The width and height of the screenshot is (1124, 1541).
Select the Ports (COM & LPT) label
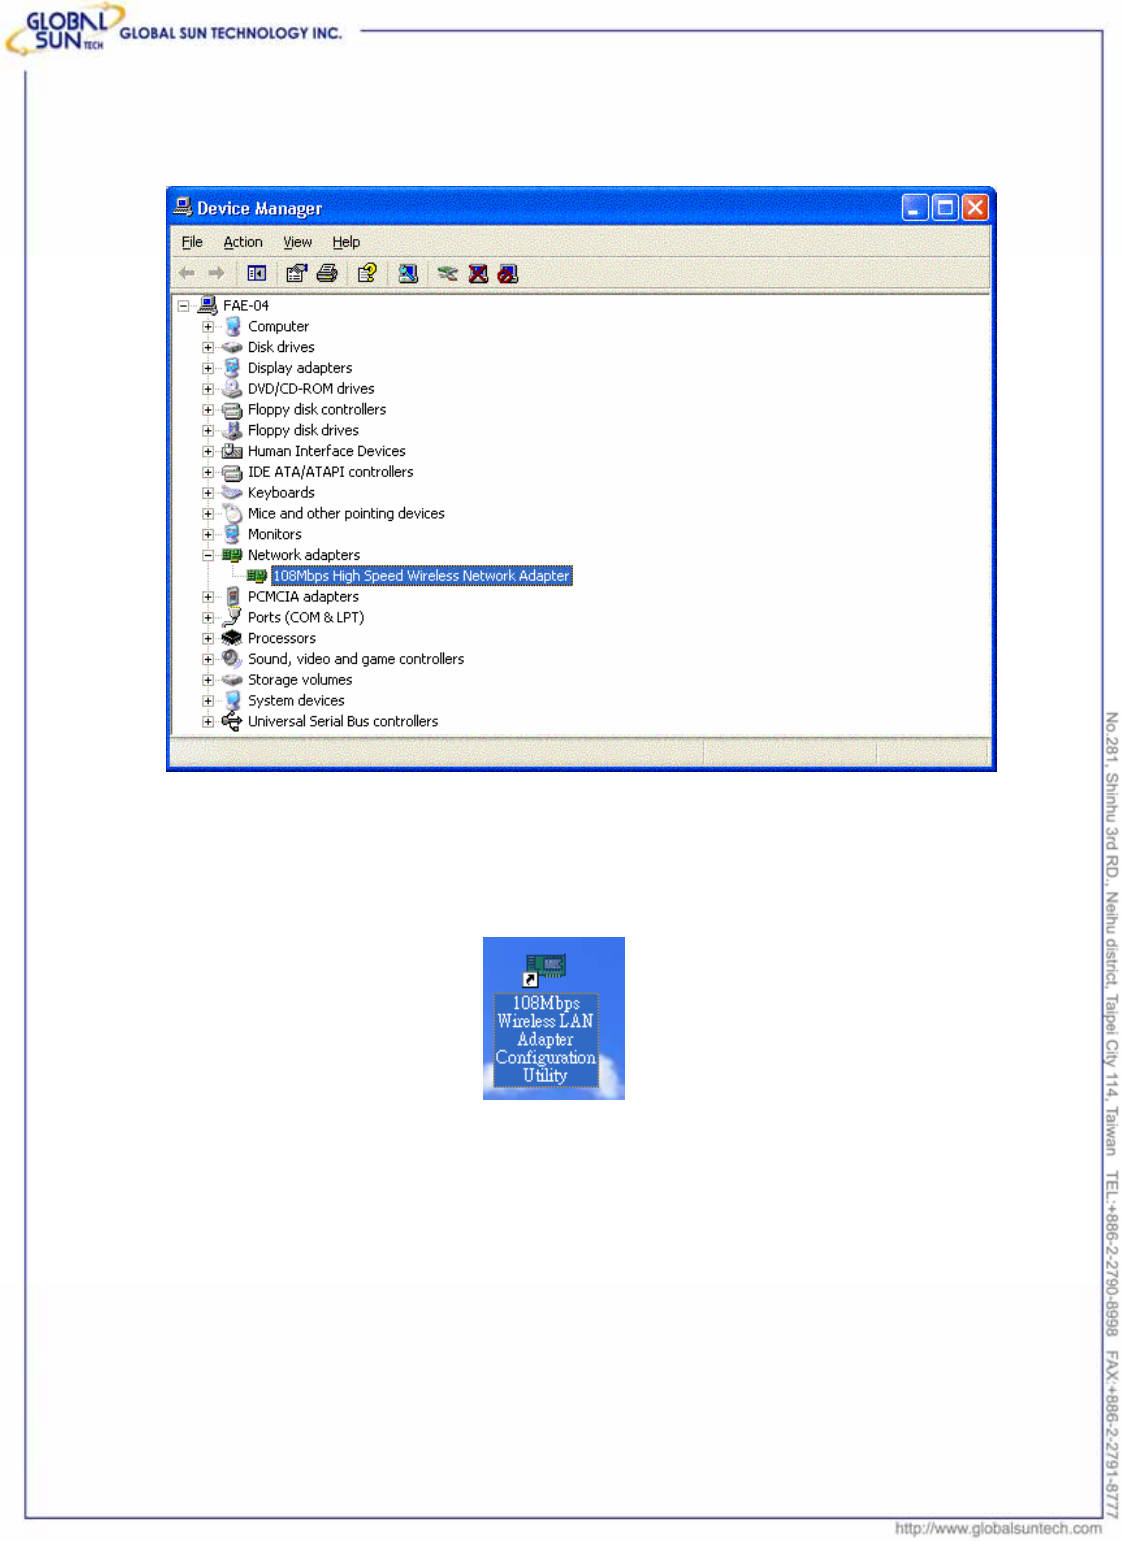pos(306,618)
